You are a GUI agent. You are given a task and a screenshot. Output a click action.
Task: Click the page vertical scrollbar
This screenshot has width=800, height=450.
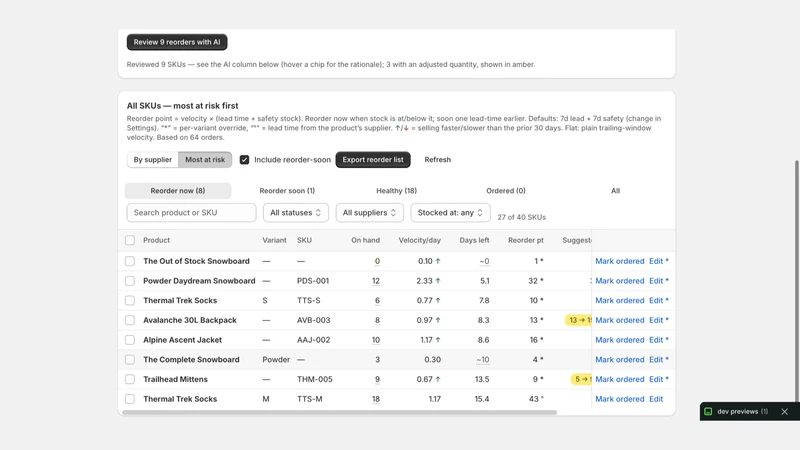pos(796,281)
